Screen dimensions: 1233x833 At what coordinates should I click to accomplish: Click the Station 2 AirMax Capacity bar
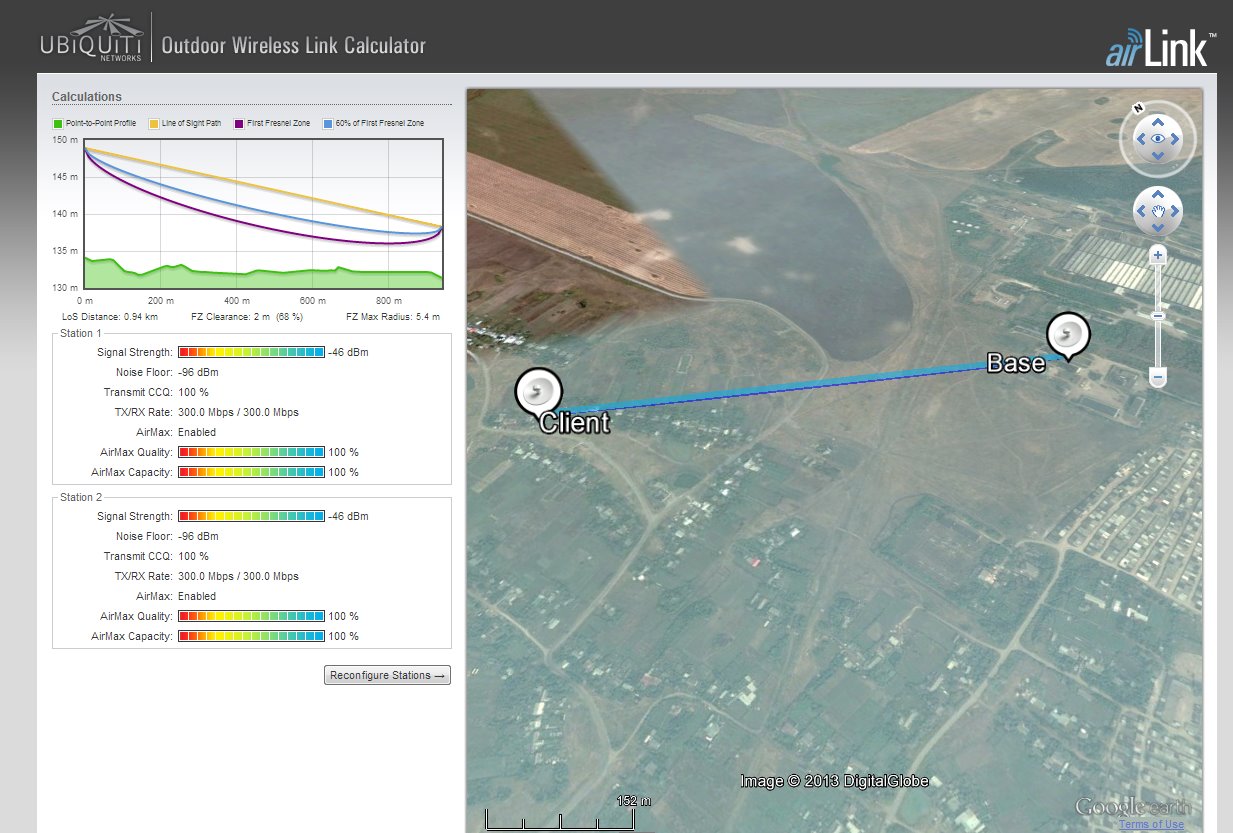[251, 636]
